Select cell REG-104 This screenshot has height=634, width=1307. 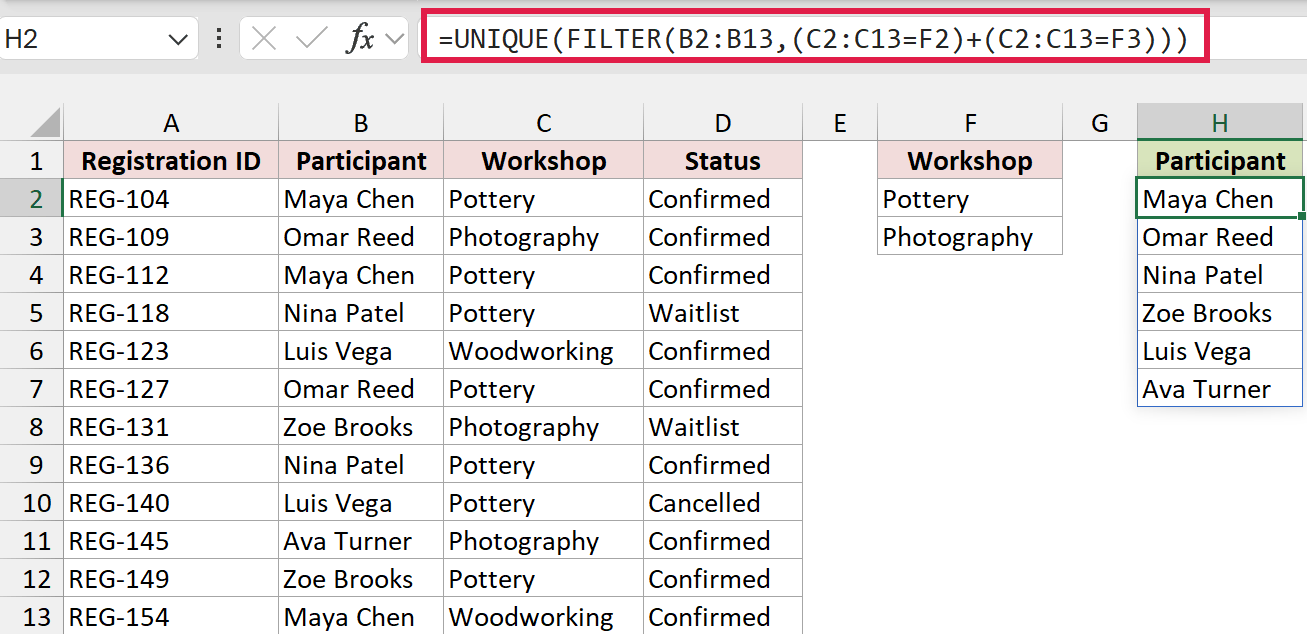pos(171,199)
